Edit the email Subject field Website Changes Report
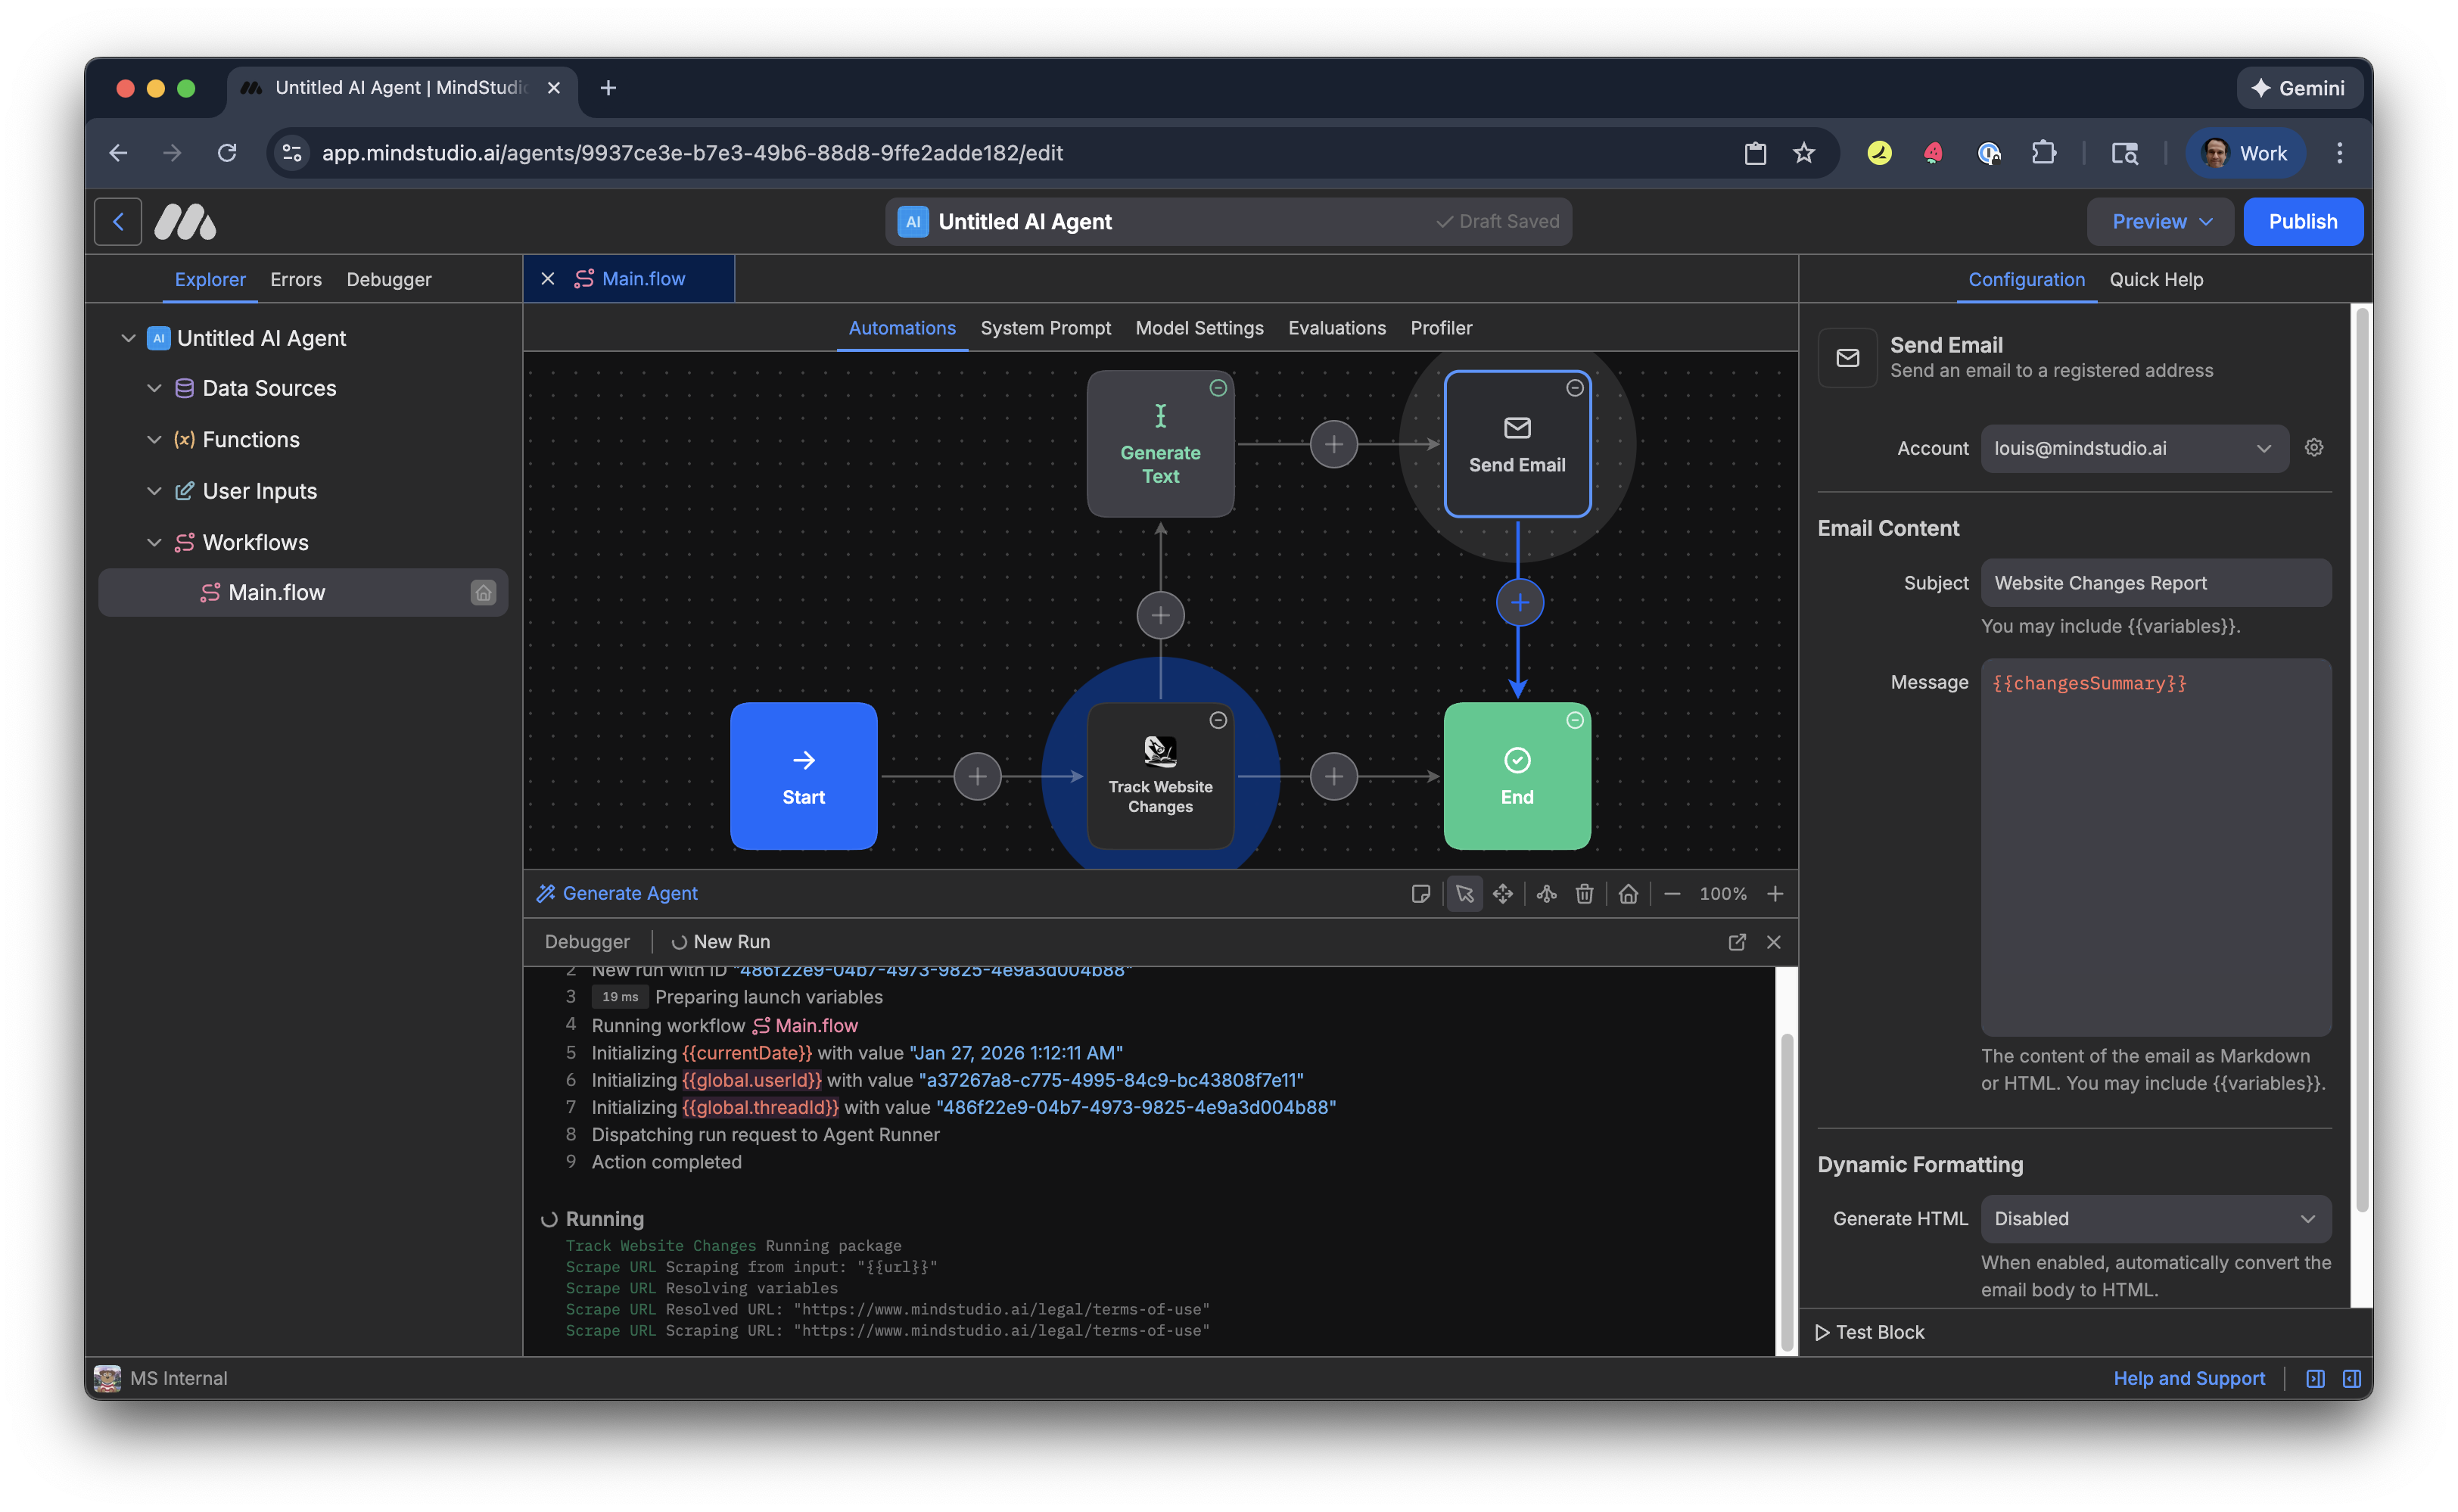This screenshot has height=1512, width=2458. coord(2155,583)
